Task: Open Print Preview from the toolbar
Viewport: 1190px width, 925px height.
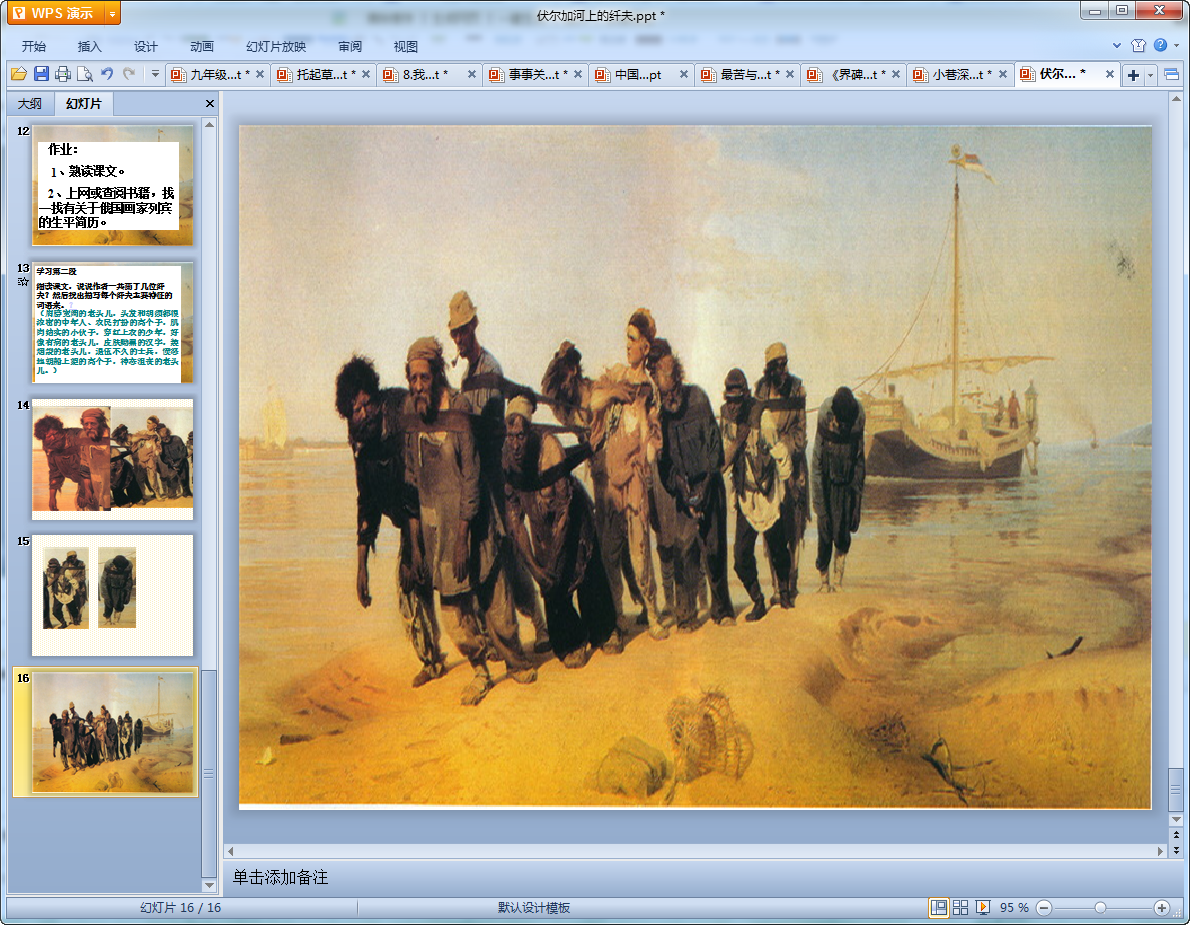Action: [85, 74]
